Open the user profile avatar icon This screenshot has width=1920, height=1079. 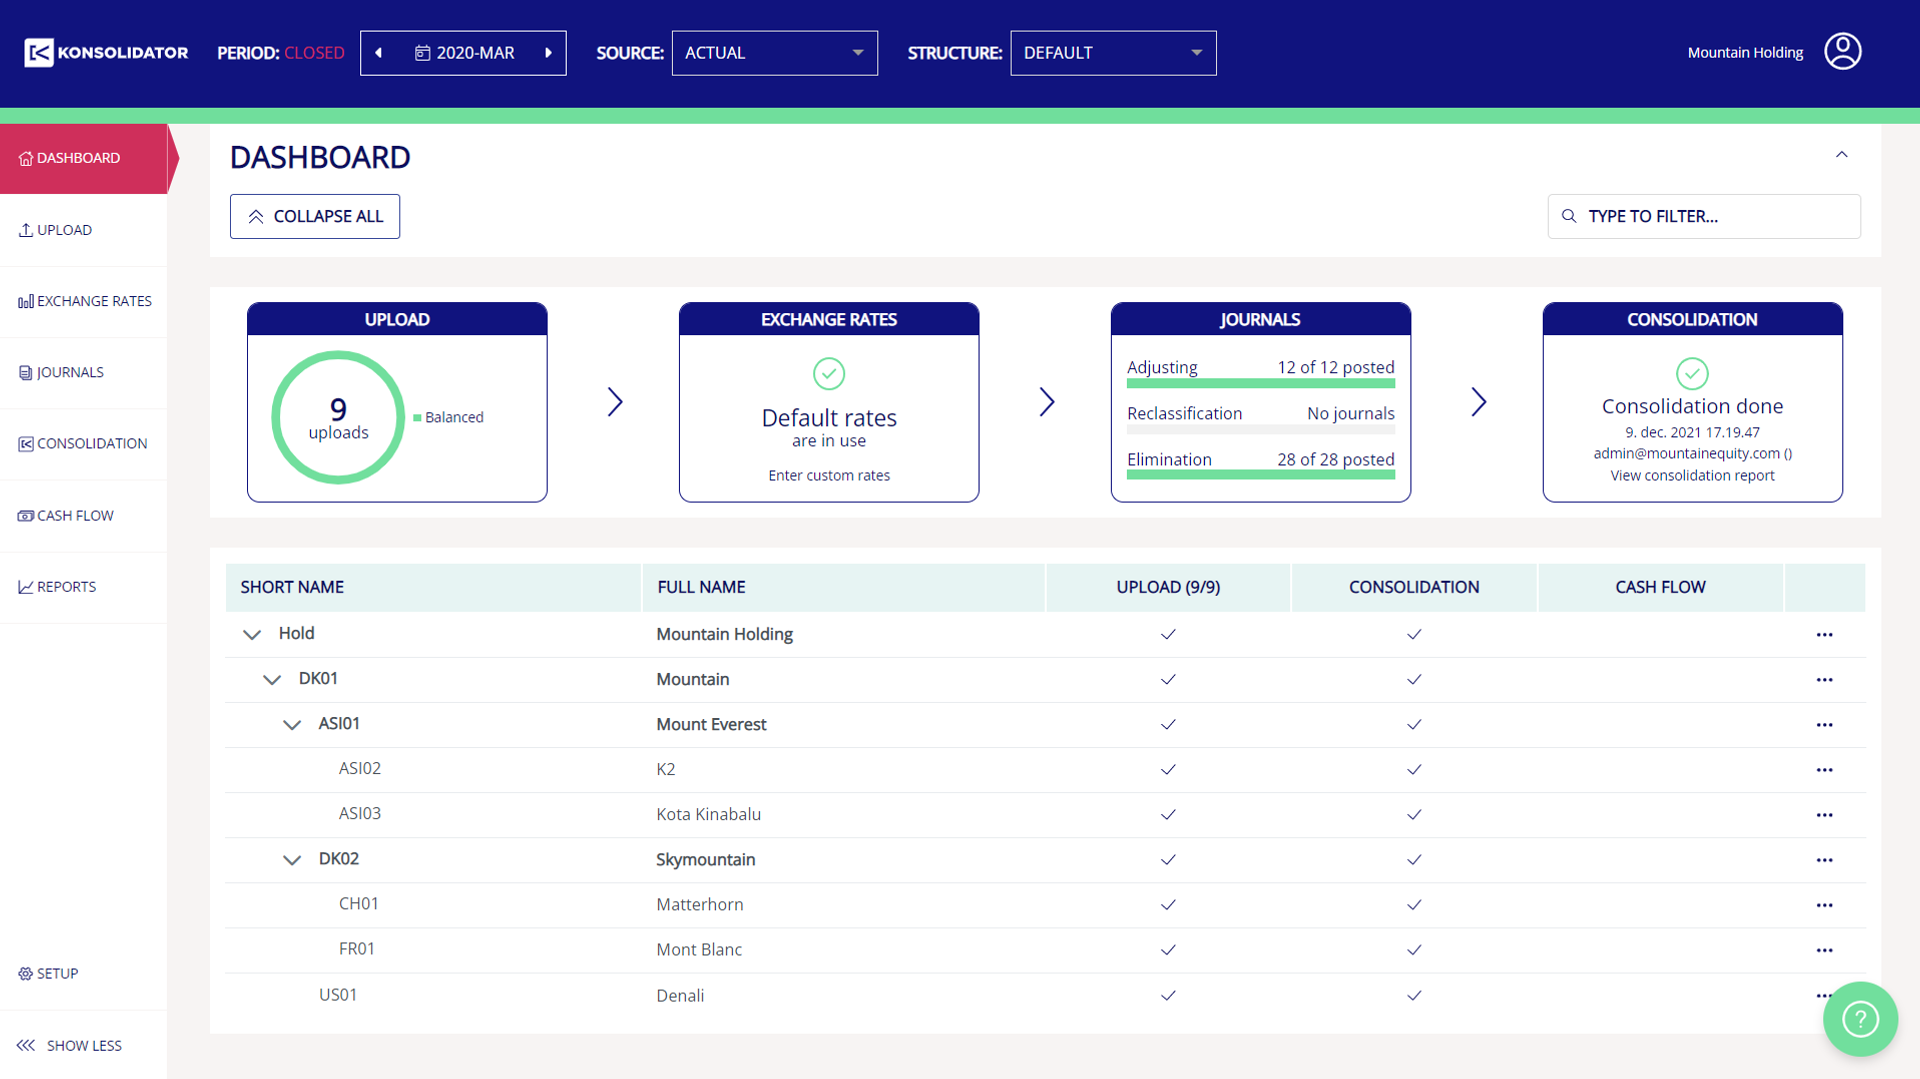coord(1842,52)
